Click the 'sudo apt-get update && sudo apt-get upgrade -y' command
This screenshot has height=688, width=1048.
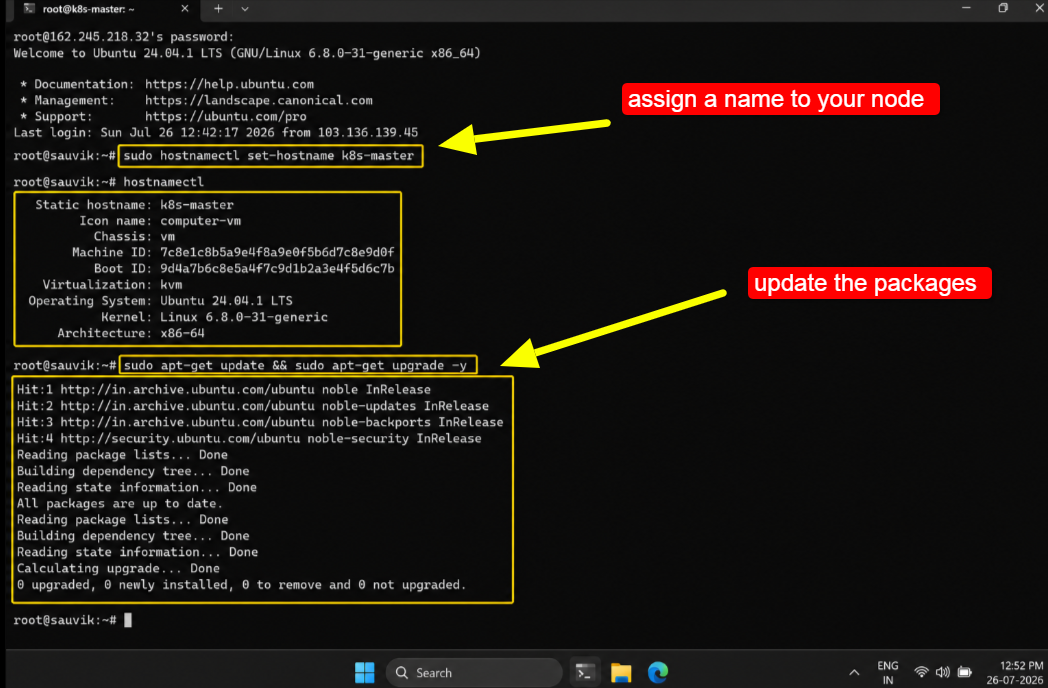[x=295, y=366]
